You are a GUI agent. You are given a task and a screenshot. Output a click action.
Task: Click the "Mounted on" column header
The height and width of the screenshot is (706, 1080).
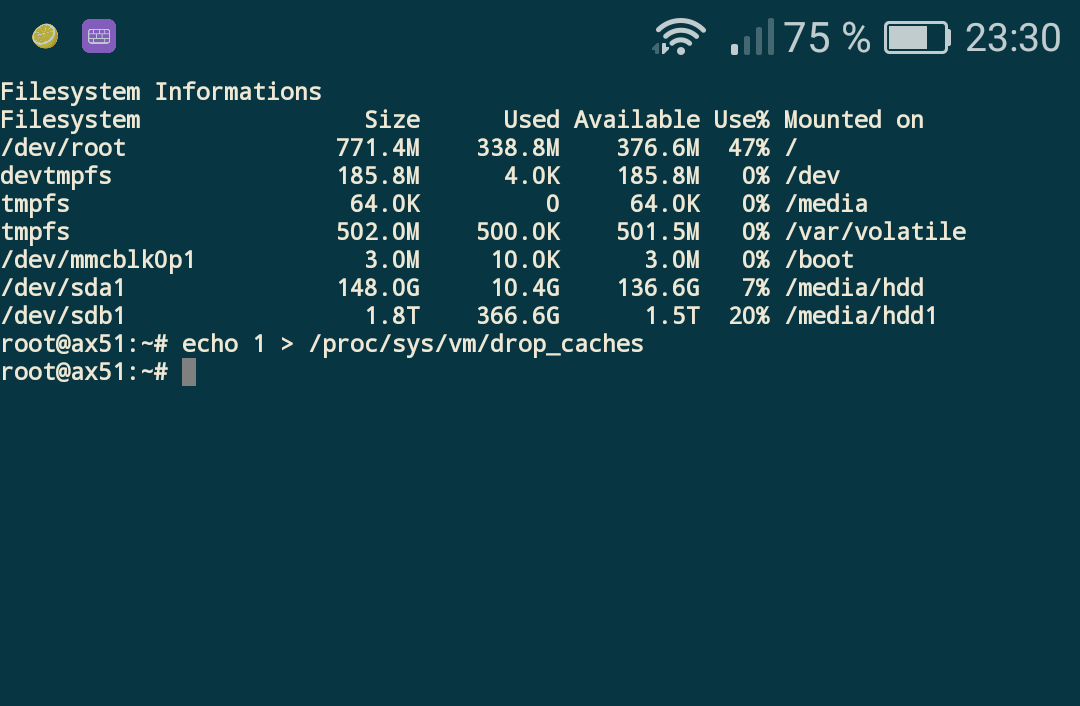853,120
